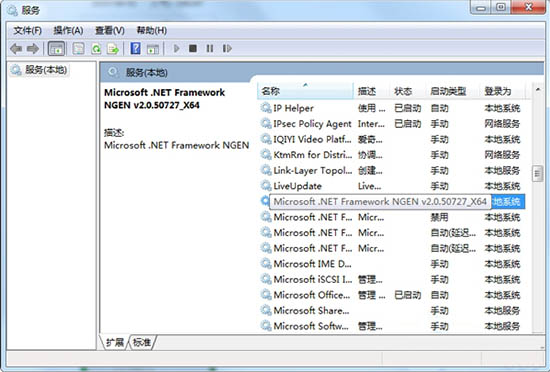550x372 pixels.
Task: Click the Start service play icon
Action: pos(176,48)
